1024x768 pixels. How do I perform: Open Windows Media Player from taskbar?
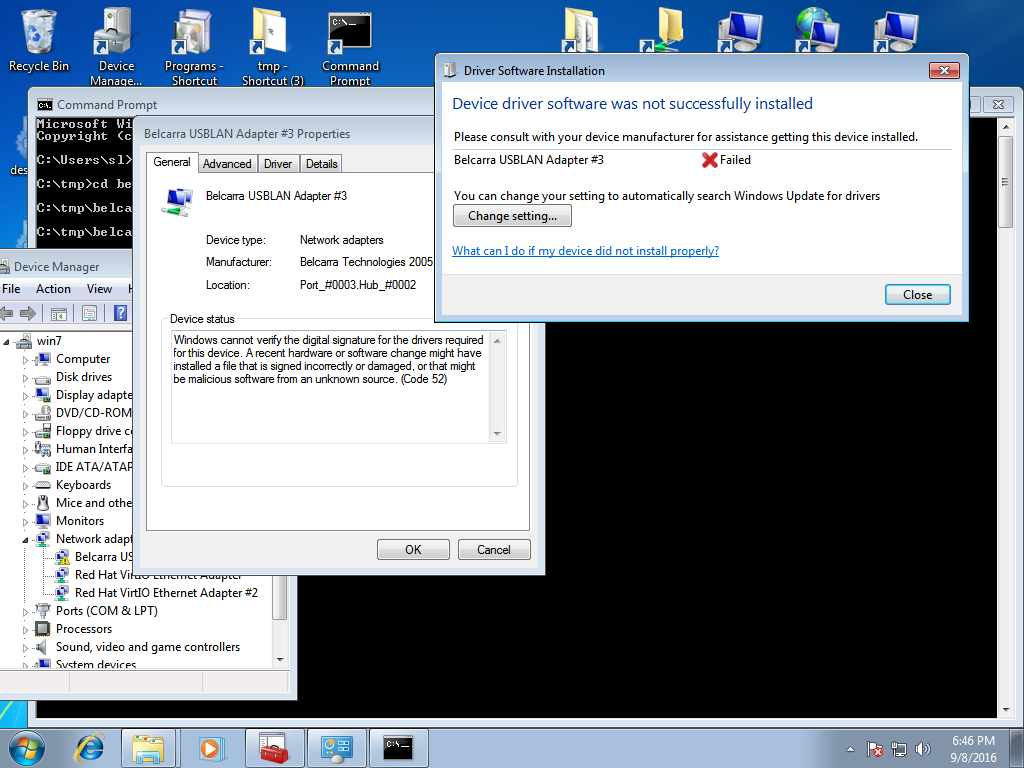(210, 748)
